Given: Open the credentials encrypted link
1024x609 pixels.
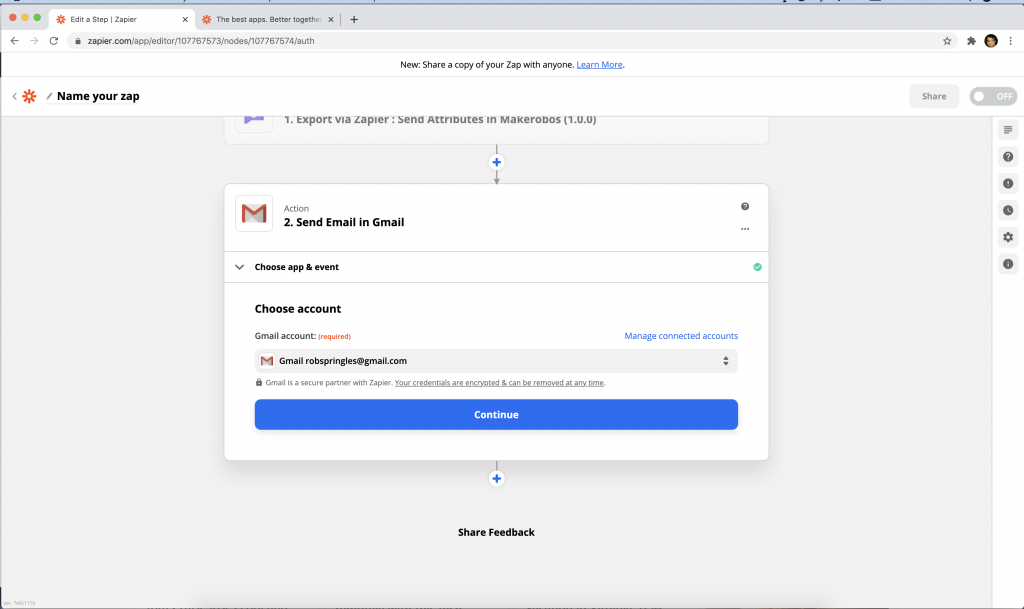Looking at the screenshot, I should tap(499, 383).
